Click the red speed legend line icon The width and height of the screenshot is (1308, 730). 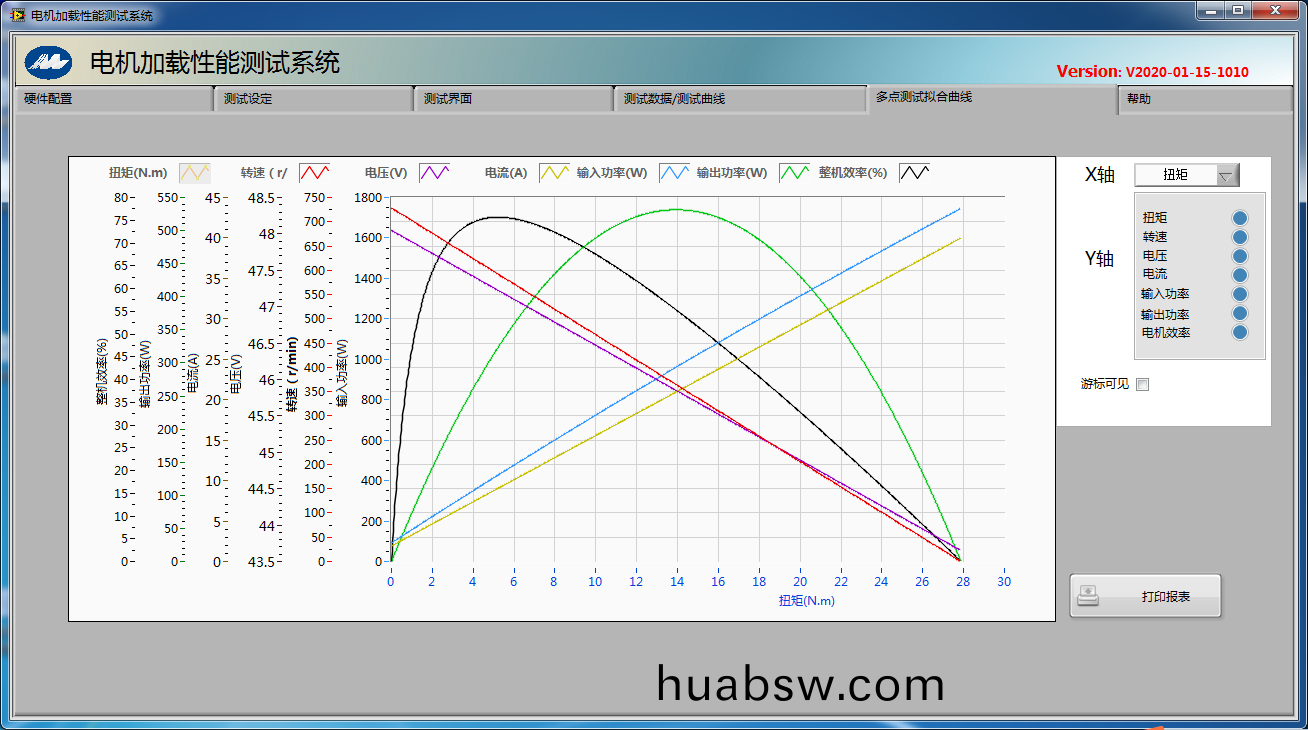(x=315, y=173)
